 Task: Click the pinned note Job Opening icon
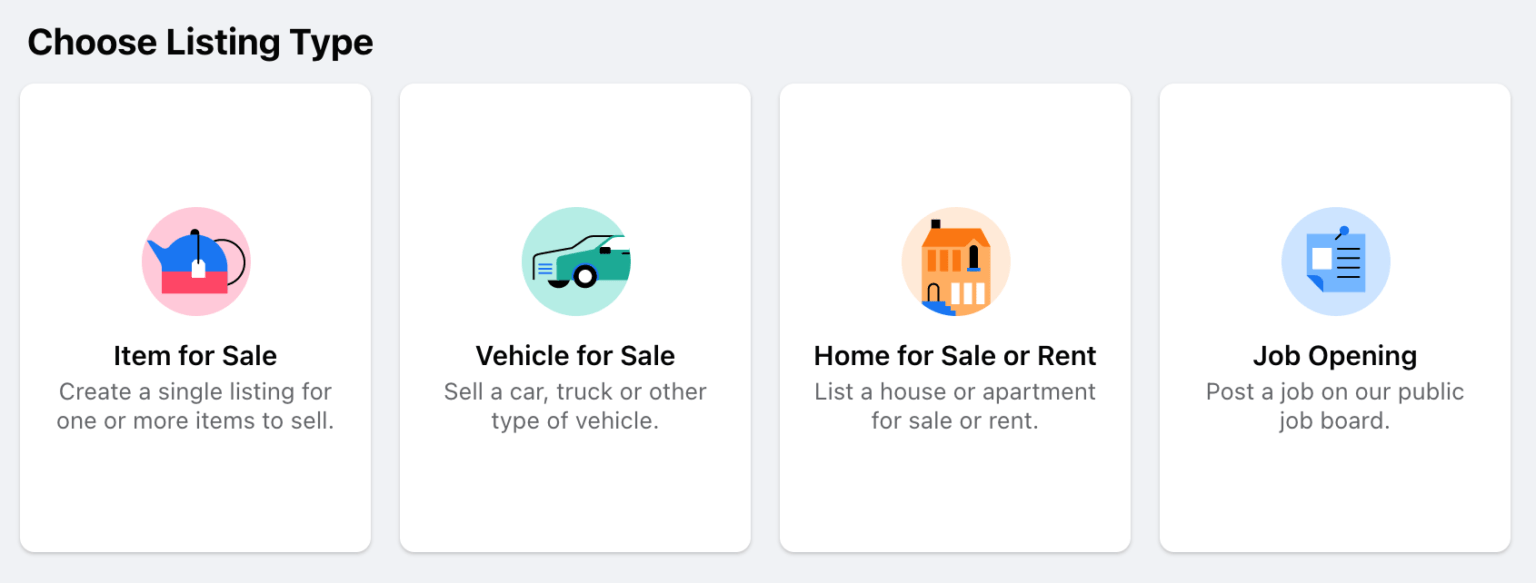point(1335,261)
